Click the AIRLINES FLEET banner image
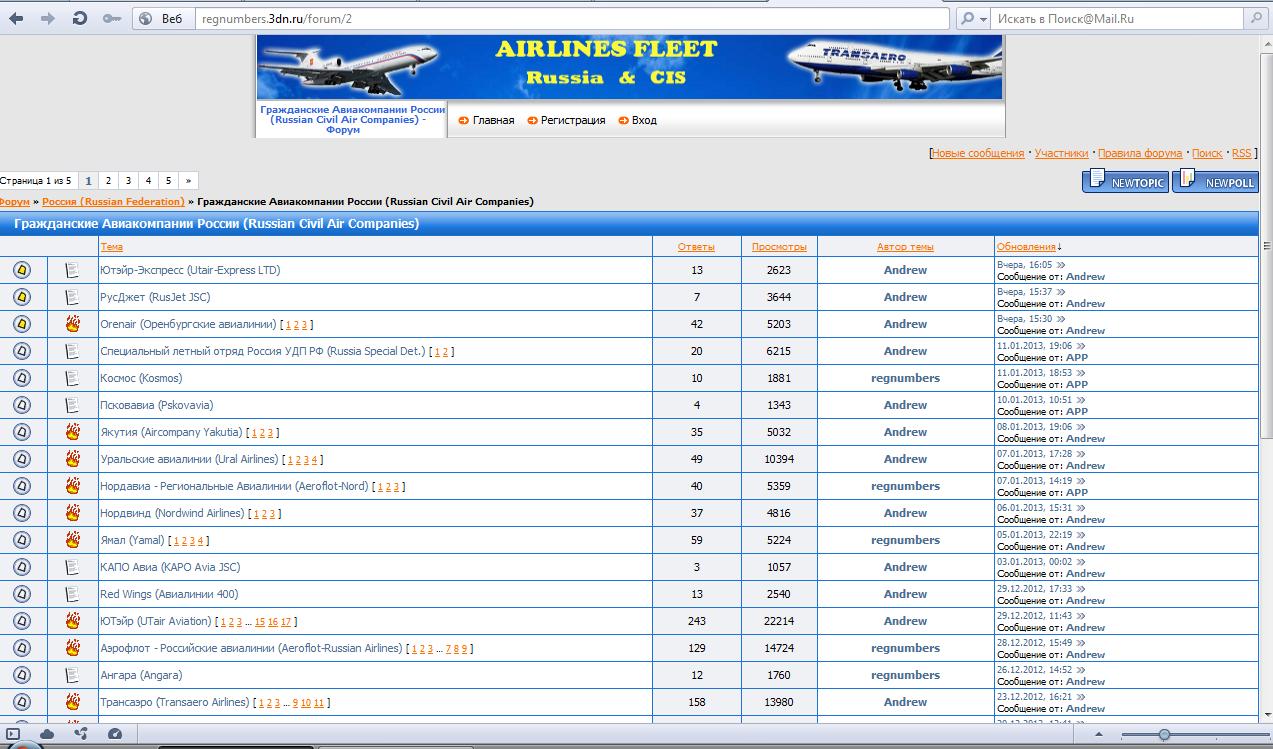1273x749 pixels. 630,67
